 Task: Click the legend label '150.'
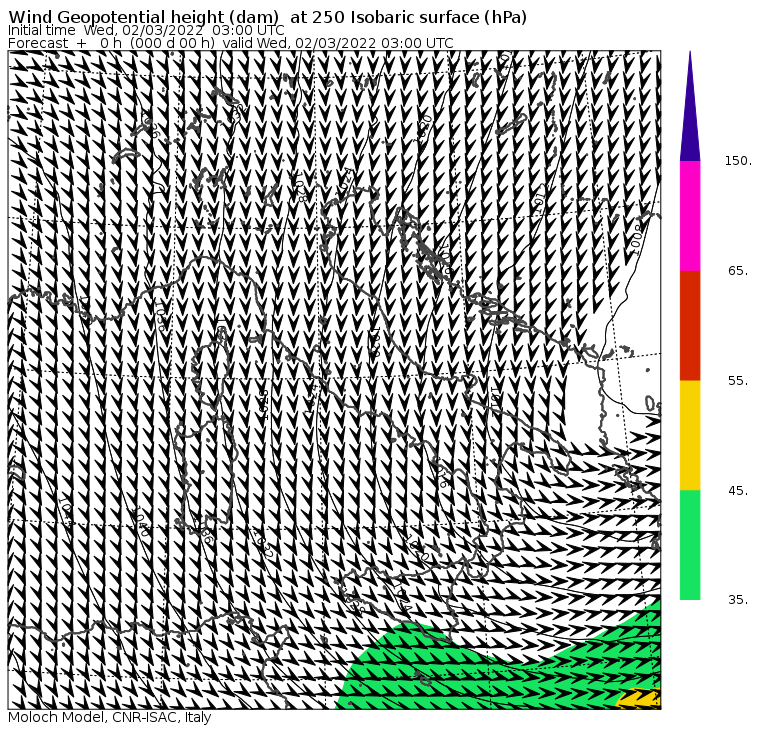click(738, 160)
